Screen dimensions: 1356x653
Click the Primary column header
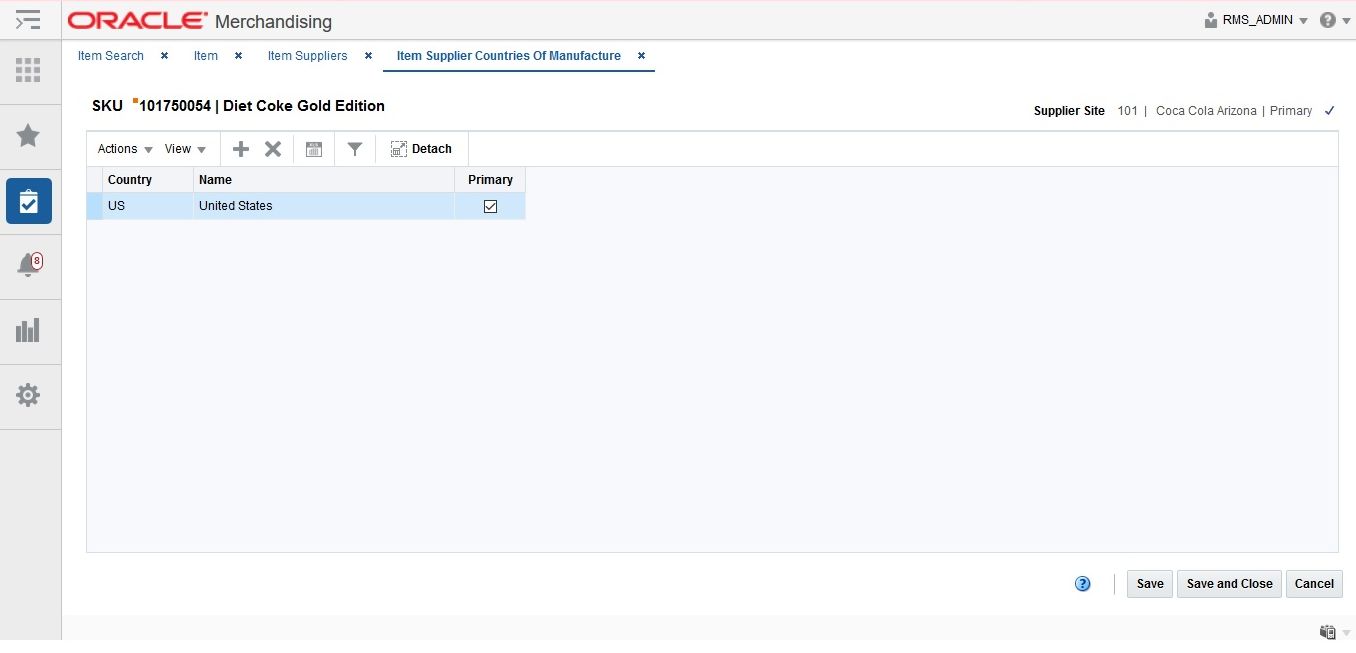pos(490,180)
